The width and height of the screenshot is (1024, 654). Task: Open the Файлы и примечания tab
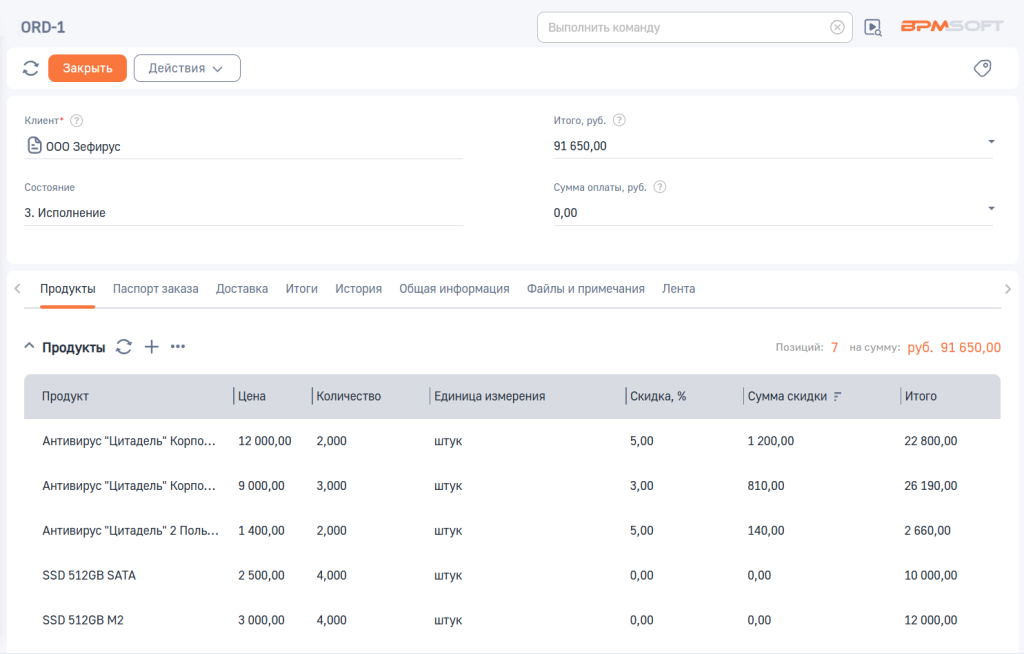pyautogui.click(x=585, y=289)
